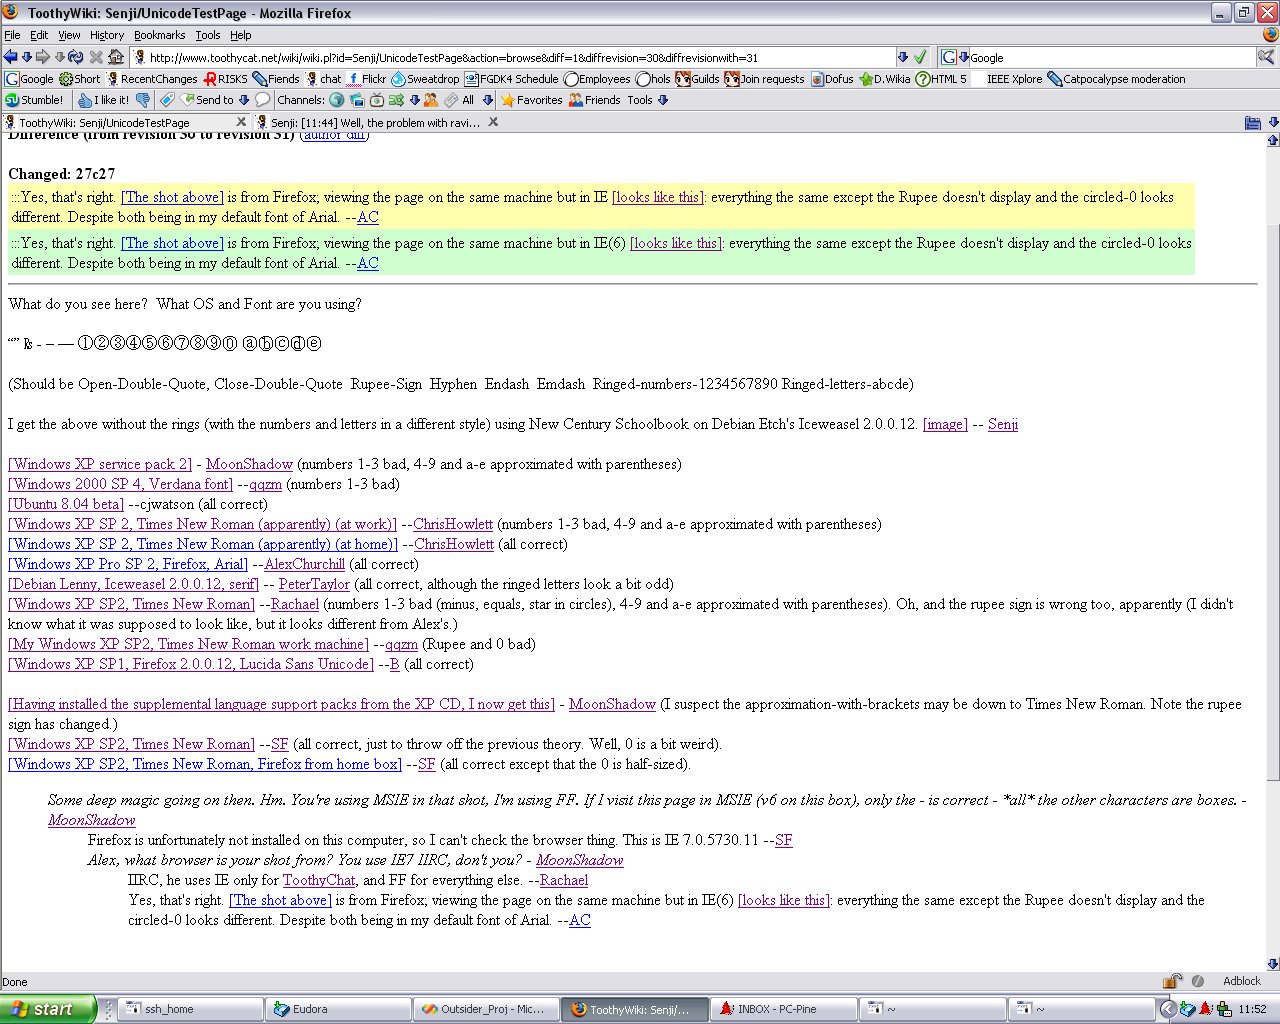The image size is (1280, 1024).
Task: Click the search magnifier icon
Action: (1266, 57)
